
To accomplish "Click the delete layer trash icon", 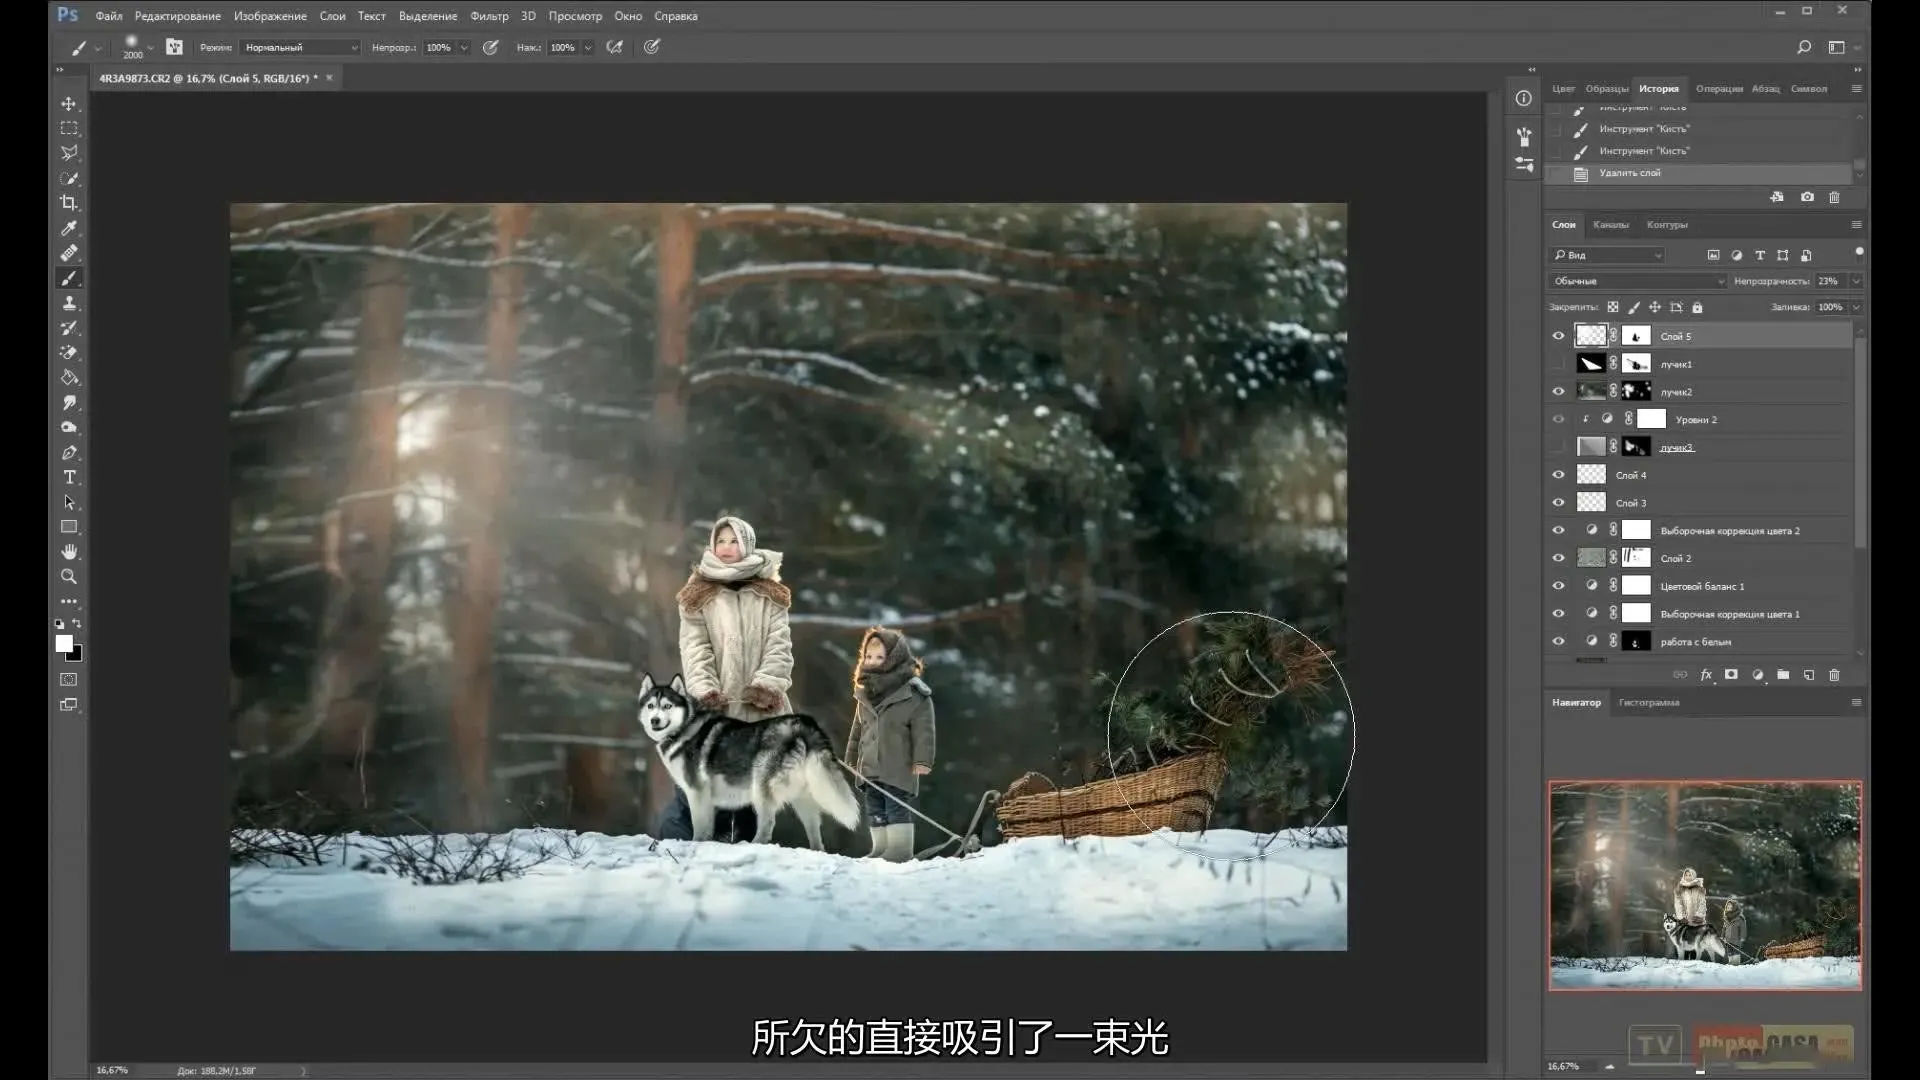I will pos(1834,675).
